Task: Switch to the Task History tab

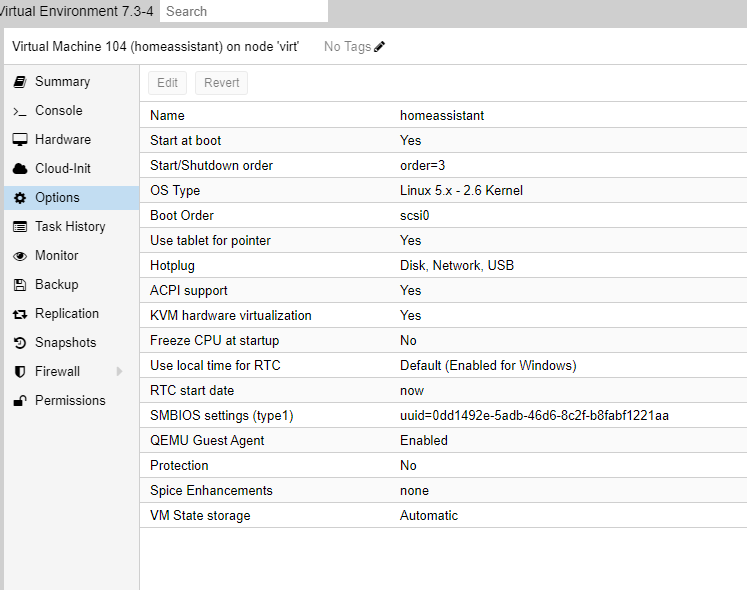Action: 71,227
